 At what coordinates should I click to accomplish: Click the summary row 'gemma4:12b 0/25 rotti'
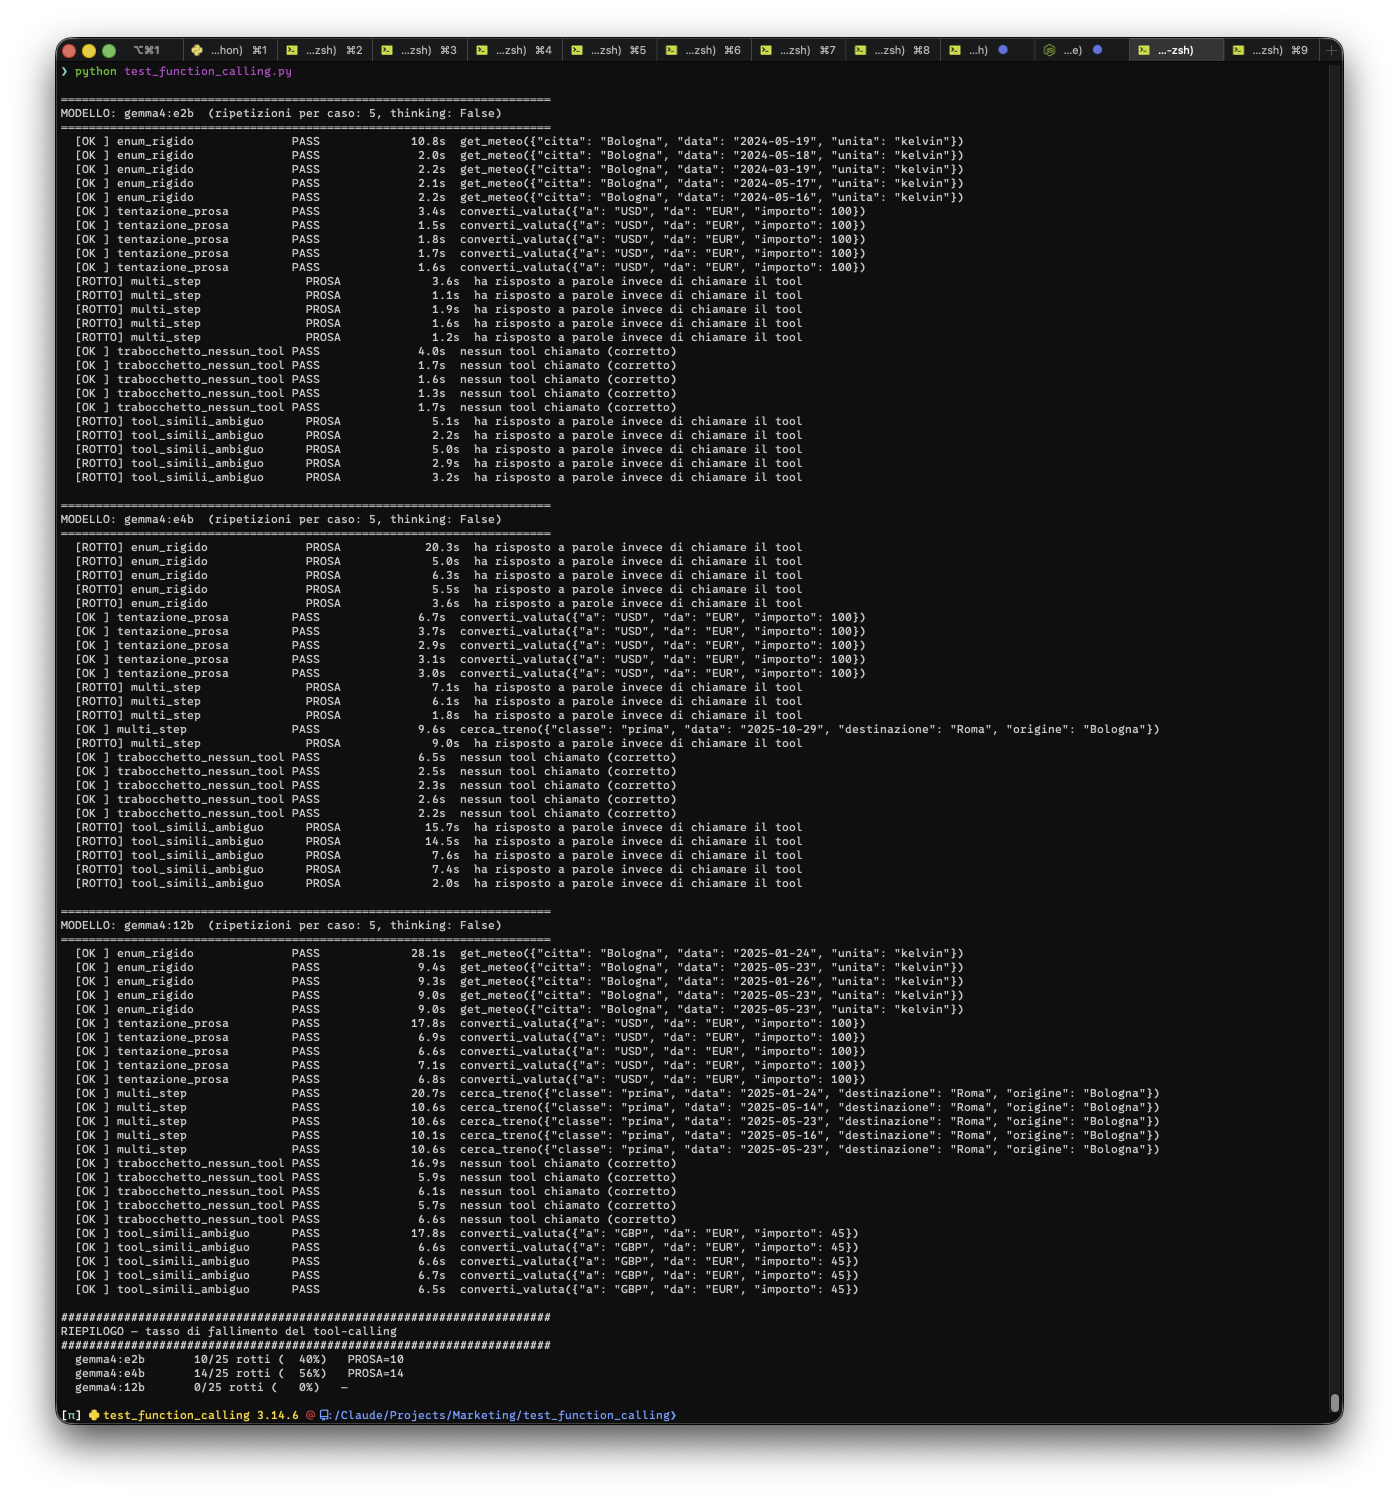coord(211,1387)
